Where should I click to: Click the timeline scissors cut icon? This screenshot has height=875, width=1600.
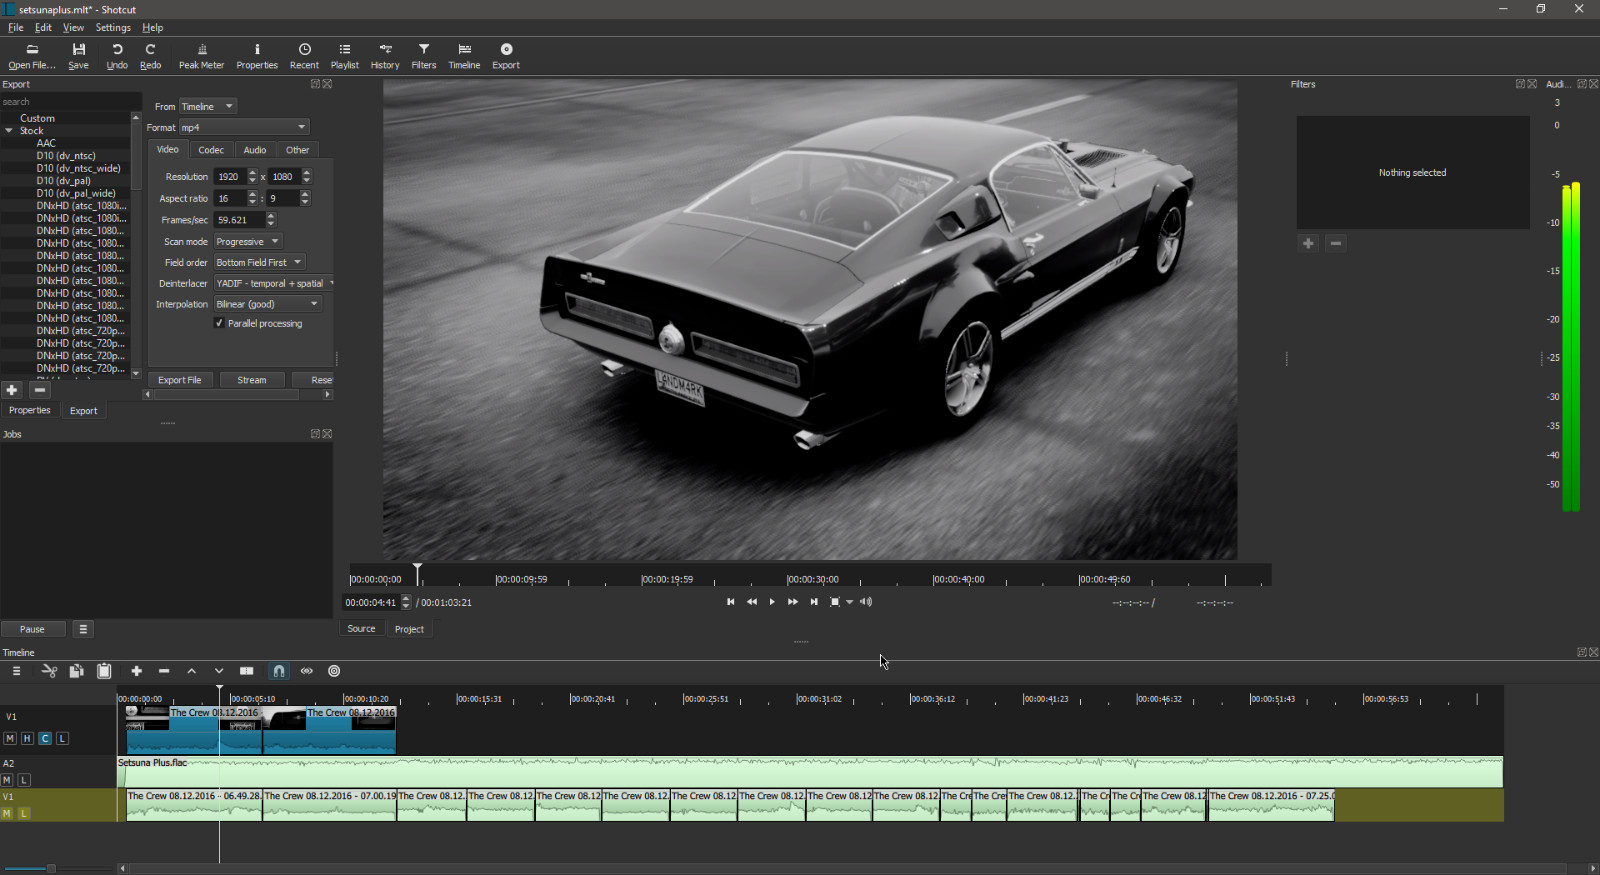coord(49,671)
